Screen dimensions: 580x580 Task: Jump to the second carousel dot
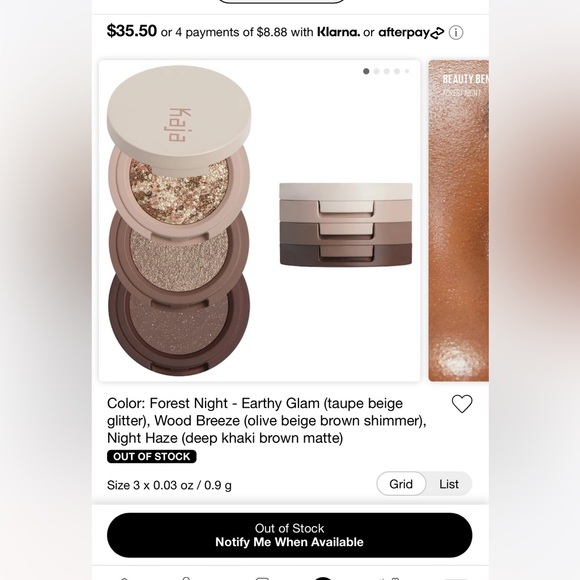click(x=377, y=71)
